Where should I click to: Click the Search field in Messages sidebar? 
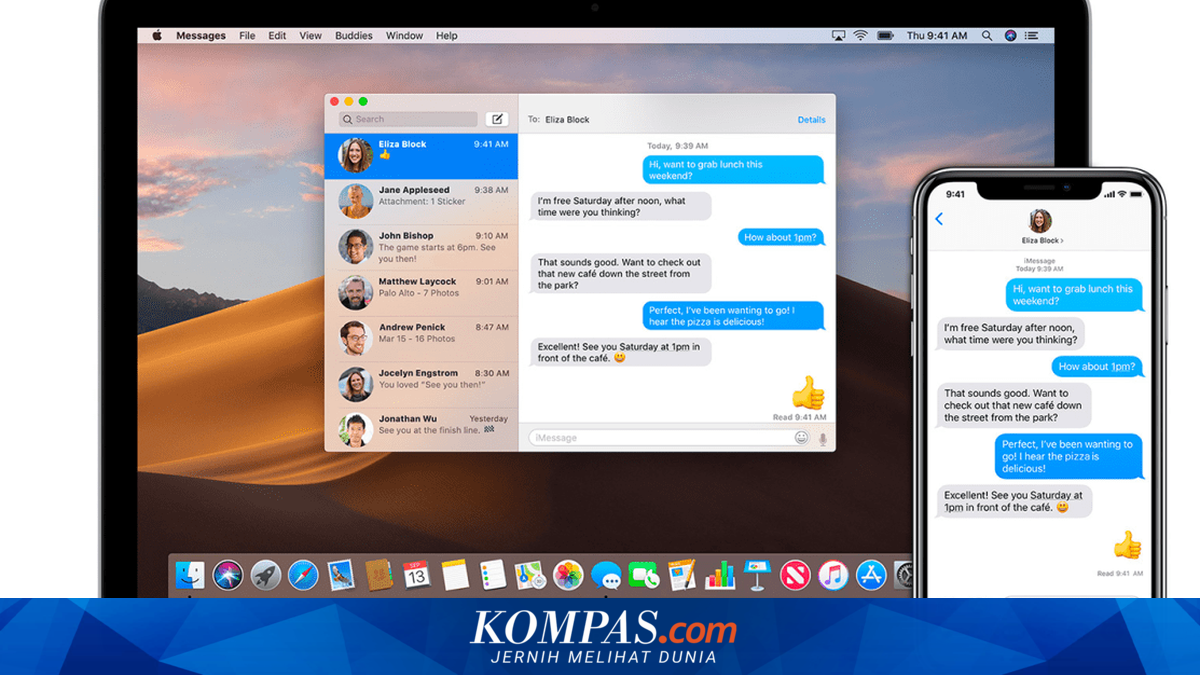click(407, 119)
